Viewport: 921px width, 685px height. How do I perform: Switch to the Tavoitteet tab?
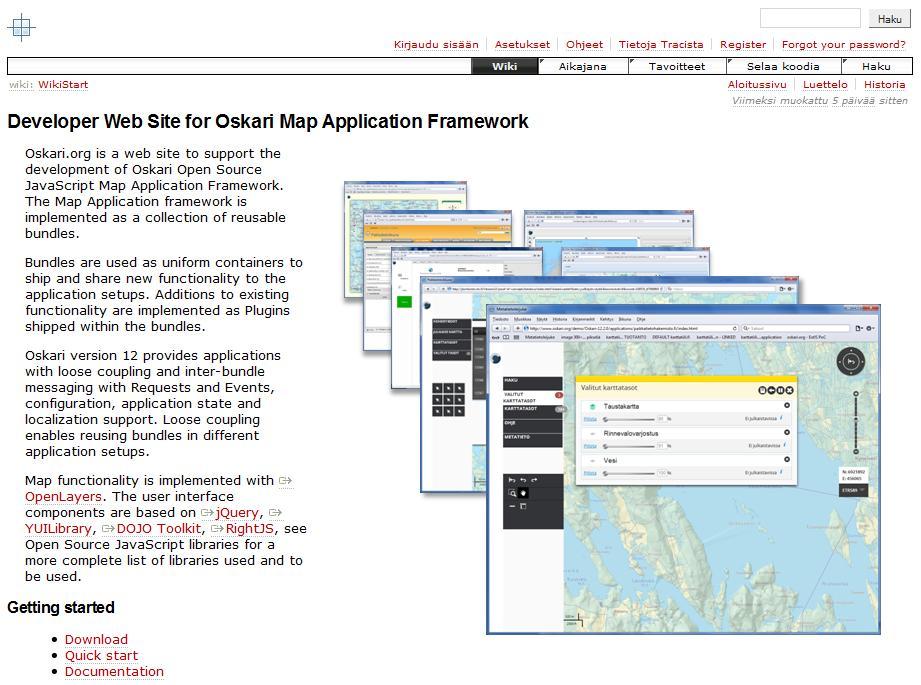tap(677, 66)
